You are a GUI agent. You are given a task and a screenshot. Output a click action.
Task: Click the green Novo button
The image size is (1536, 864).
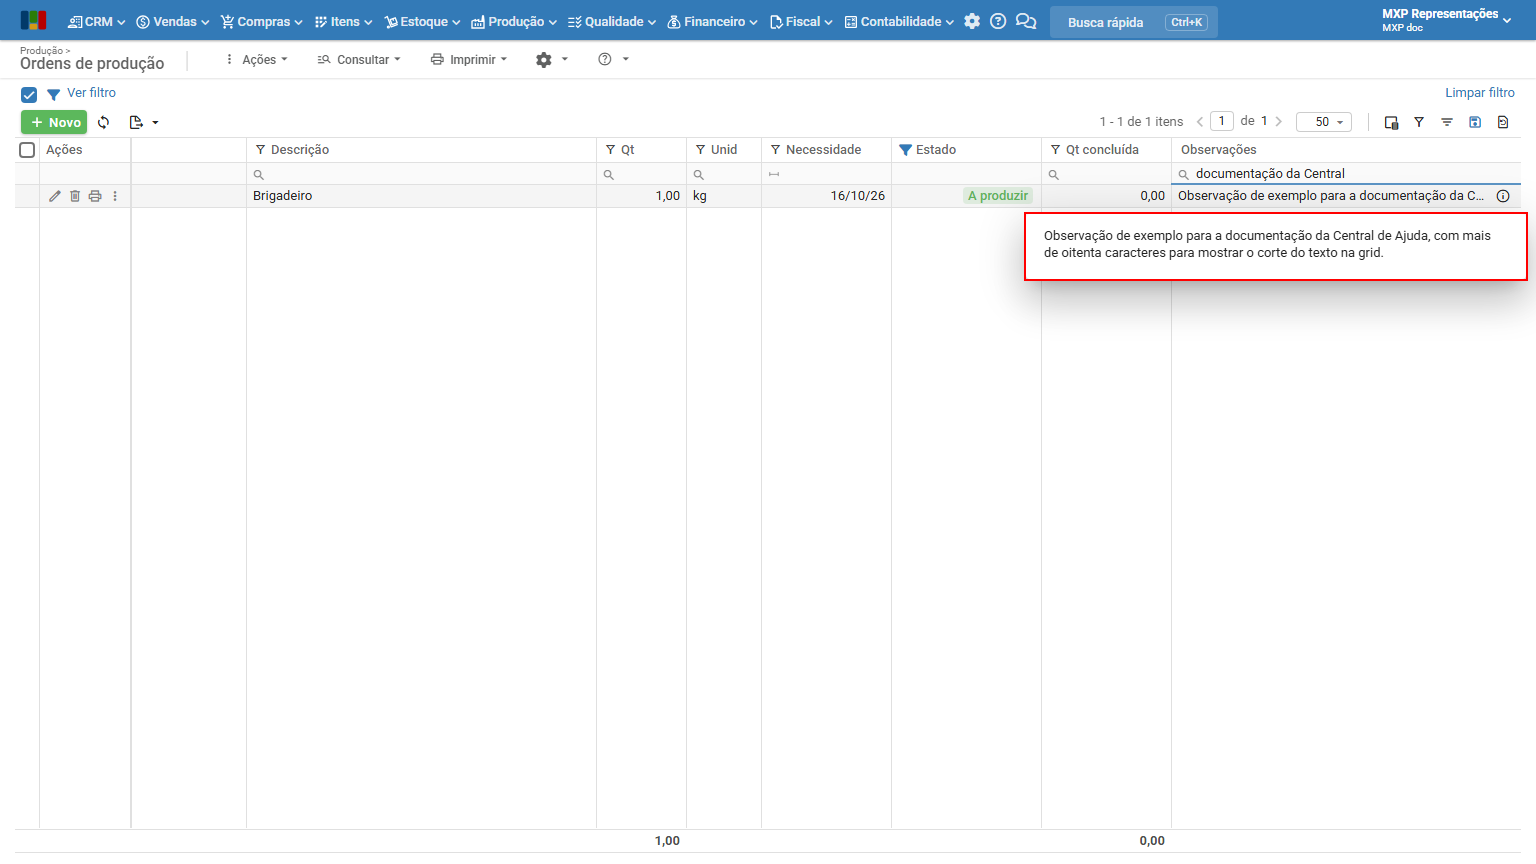coord(54,122)
